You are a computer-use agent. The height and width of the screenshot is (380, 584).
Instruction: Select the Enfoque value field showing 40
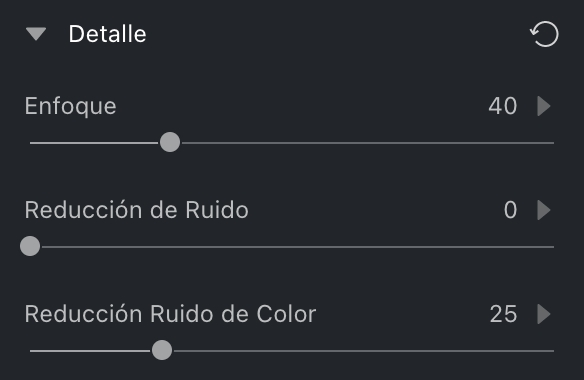(x=502, y=106)
